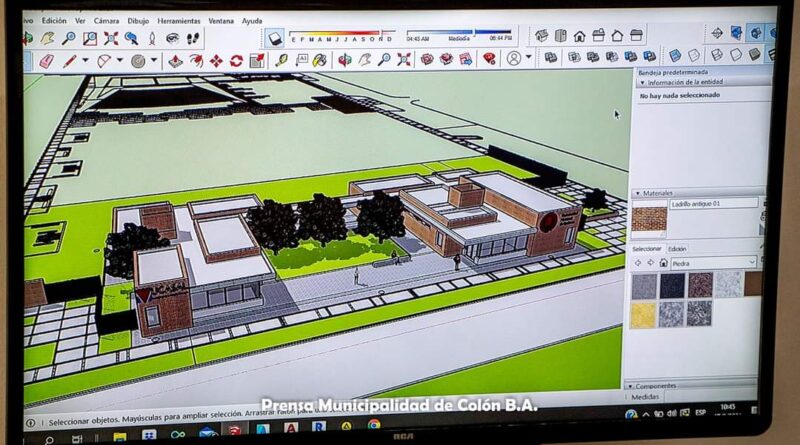Switch to the Front view house icon
The width and height of the screenshot is (800, 445).
579,35
